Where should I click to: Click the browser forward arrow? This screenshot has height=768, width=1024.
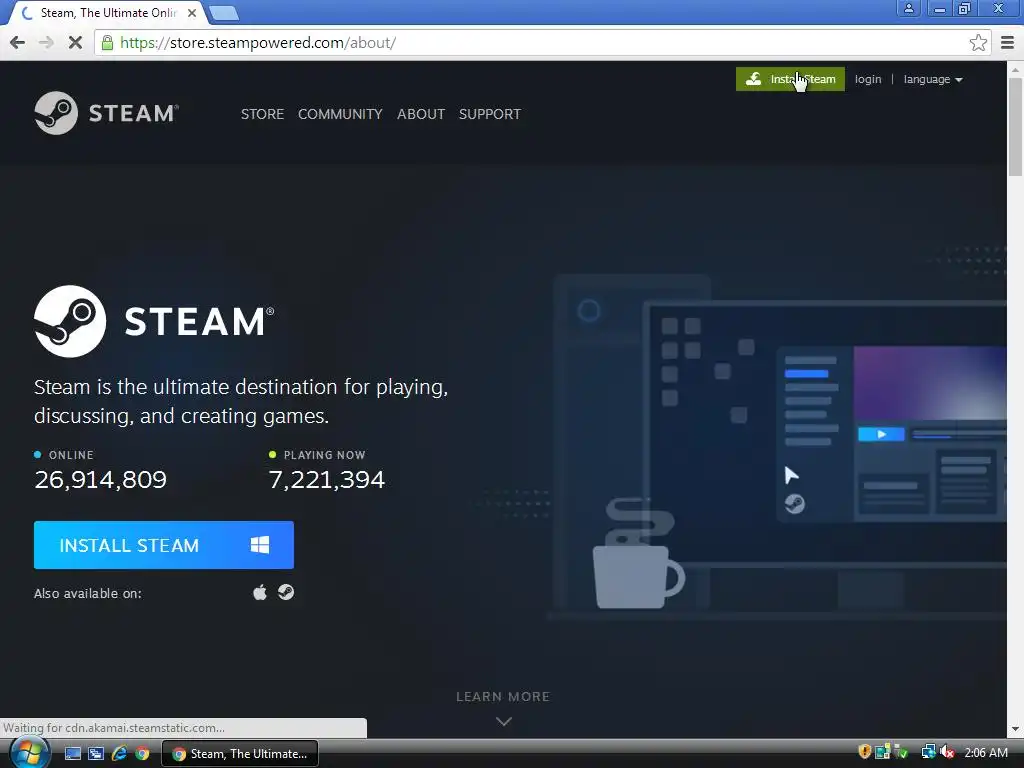46,43
